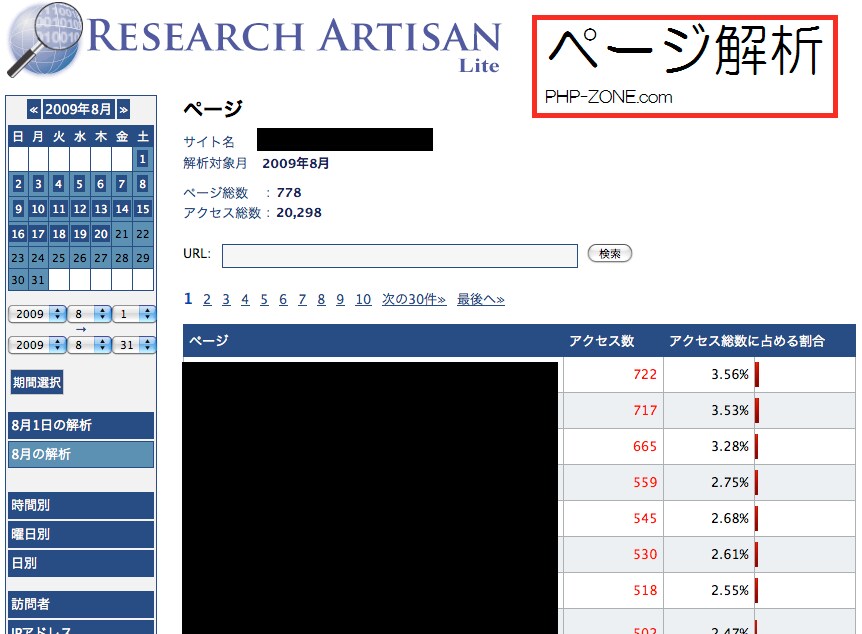Click access count value 559
Viewport: 862px width, 634px height.
(645, 482)
